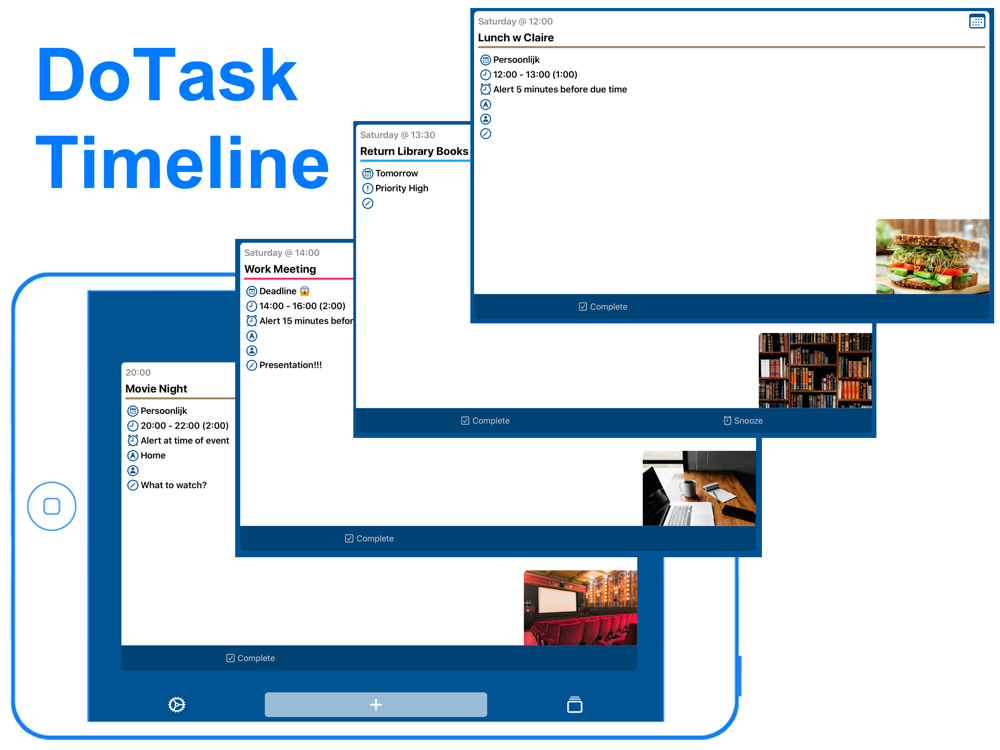Click the clock icon beside 12:00 - 13:00

pyautogui.click(x=485, y=75)
